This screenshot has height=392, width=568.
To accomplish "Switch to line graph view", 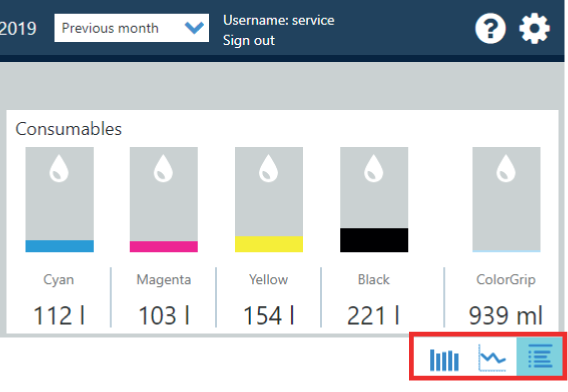I will pyautogui.click(x=492, y=358).
